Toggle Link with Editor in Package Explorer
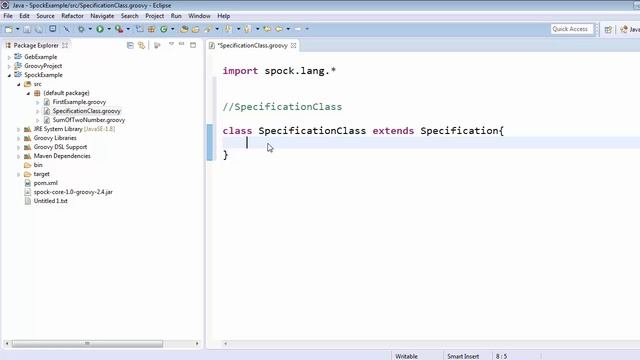Screen dimensions: 640x360 pos(141,45)
